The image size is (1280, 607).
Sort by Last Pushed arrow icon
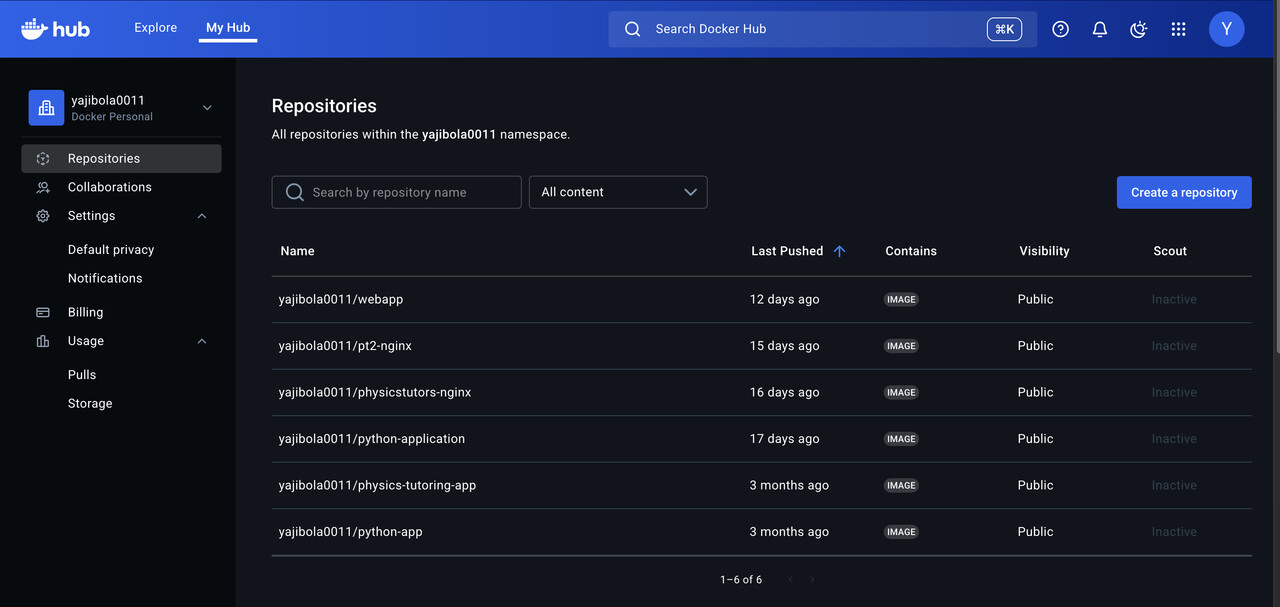(x=839, y=251)
